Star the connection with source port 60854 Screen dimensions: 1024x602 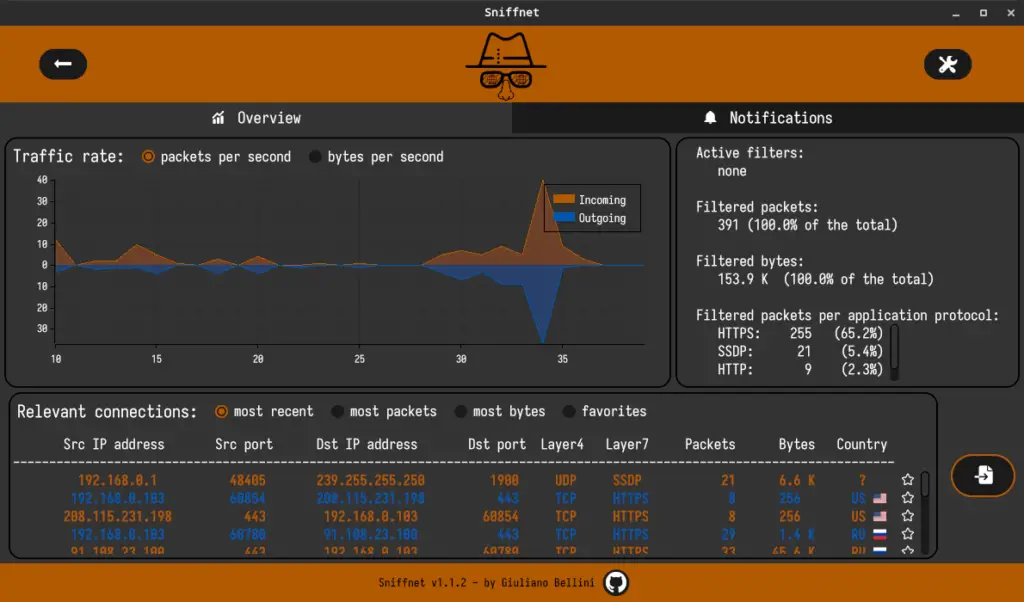pos(908,498)
